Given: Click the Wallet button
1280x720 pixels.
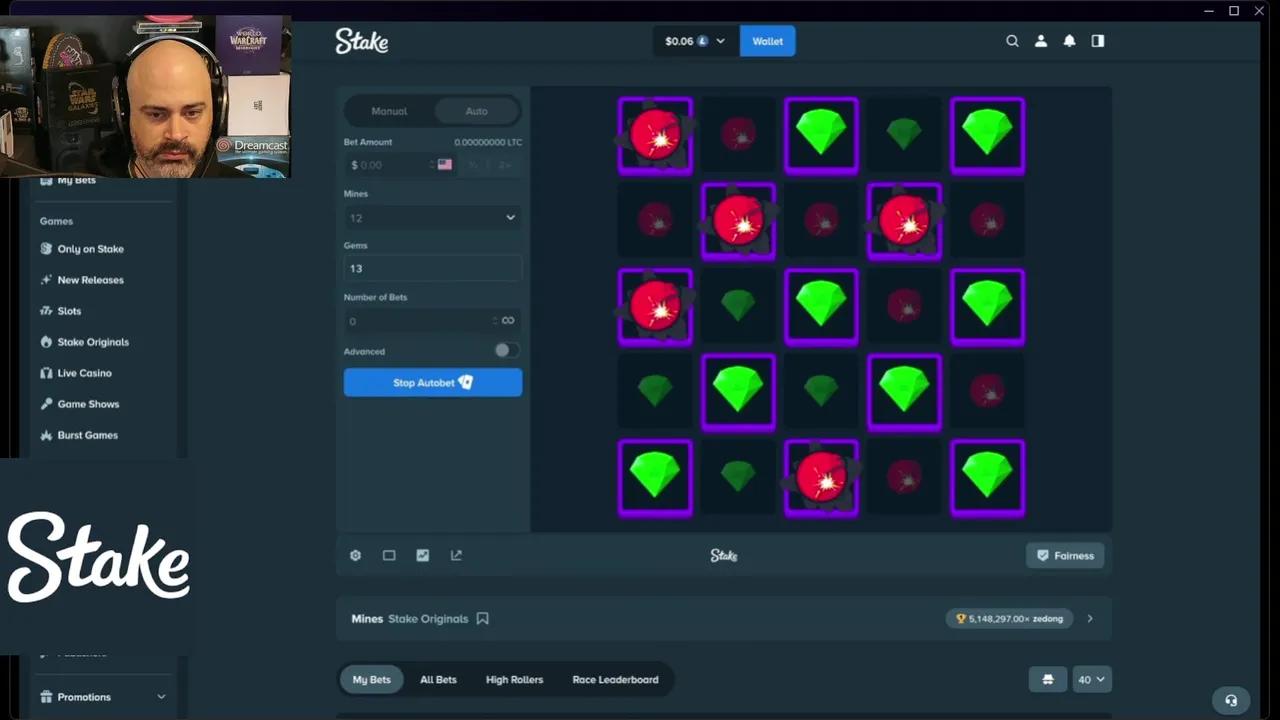Looking at the screenshot, I should [x=767, y=41].
